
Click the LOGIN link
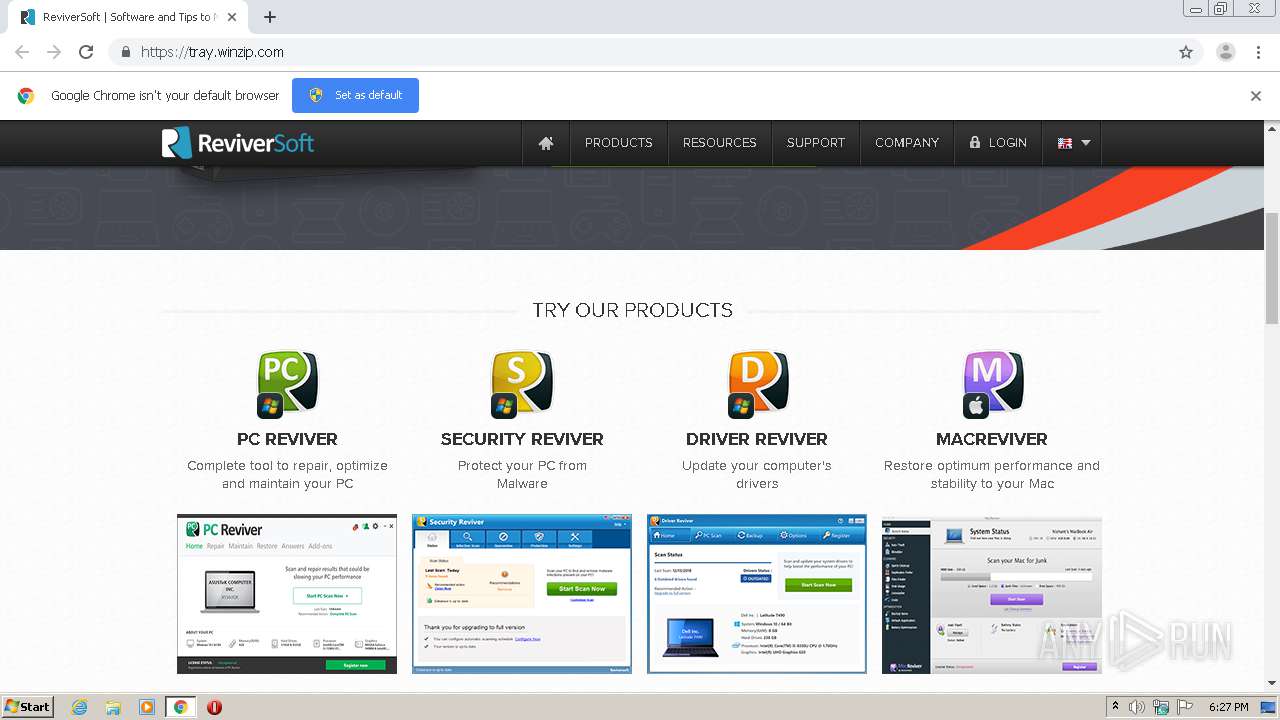coord(998,143)
